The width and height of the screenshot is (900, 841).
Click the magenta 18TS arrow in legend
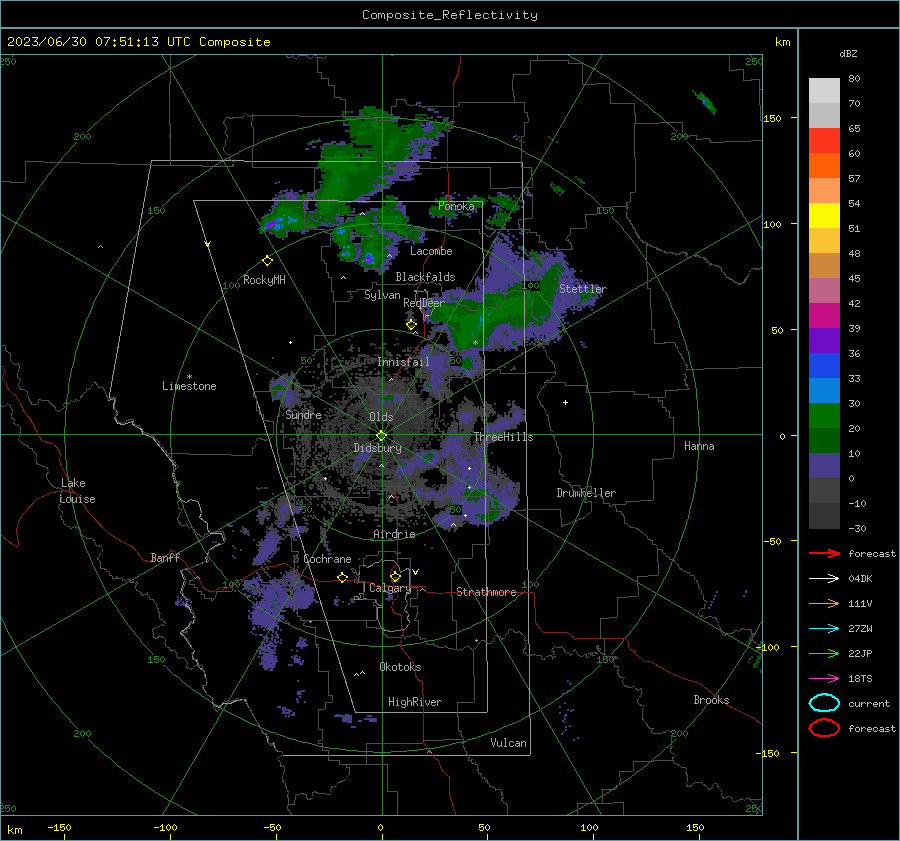tap(824, 679)
